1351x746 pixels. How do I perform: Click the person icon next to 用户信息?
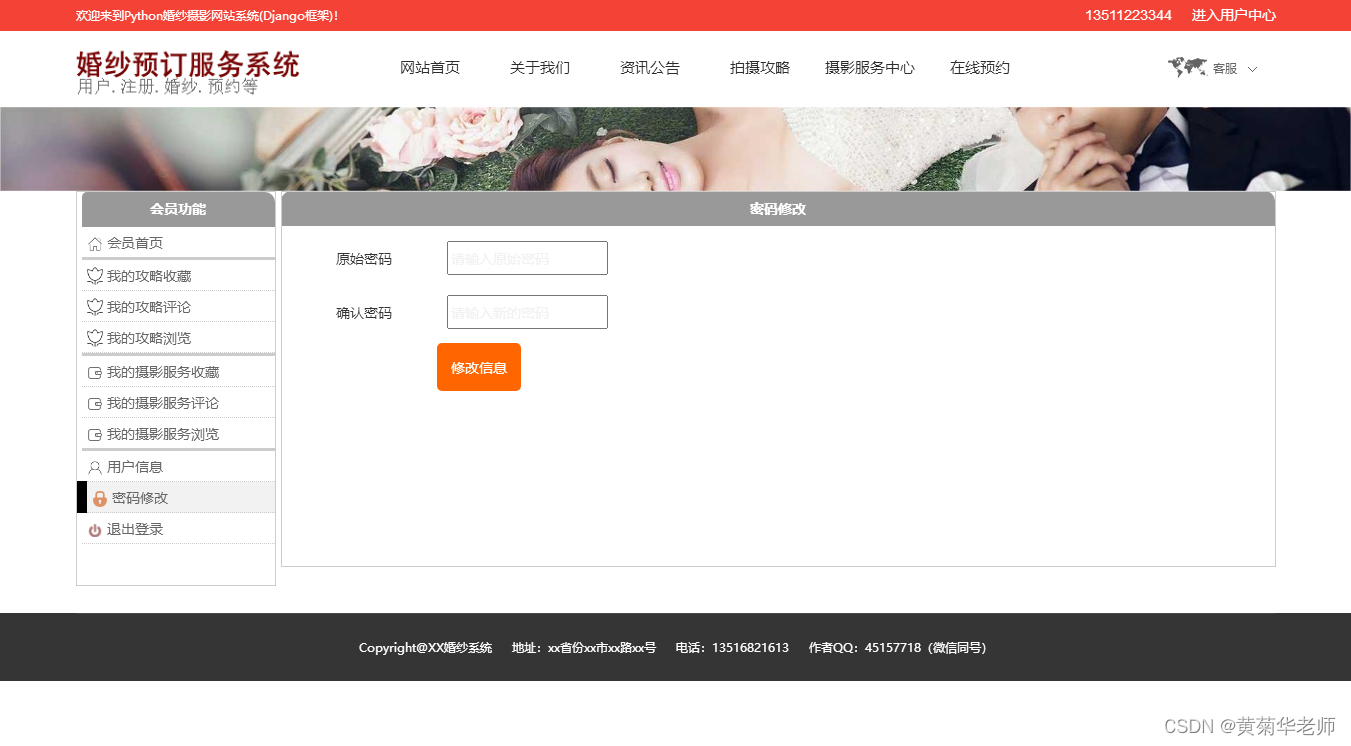point(95,467)
